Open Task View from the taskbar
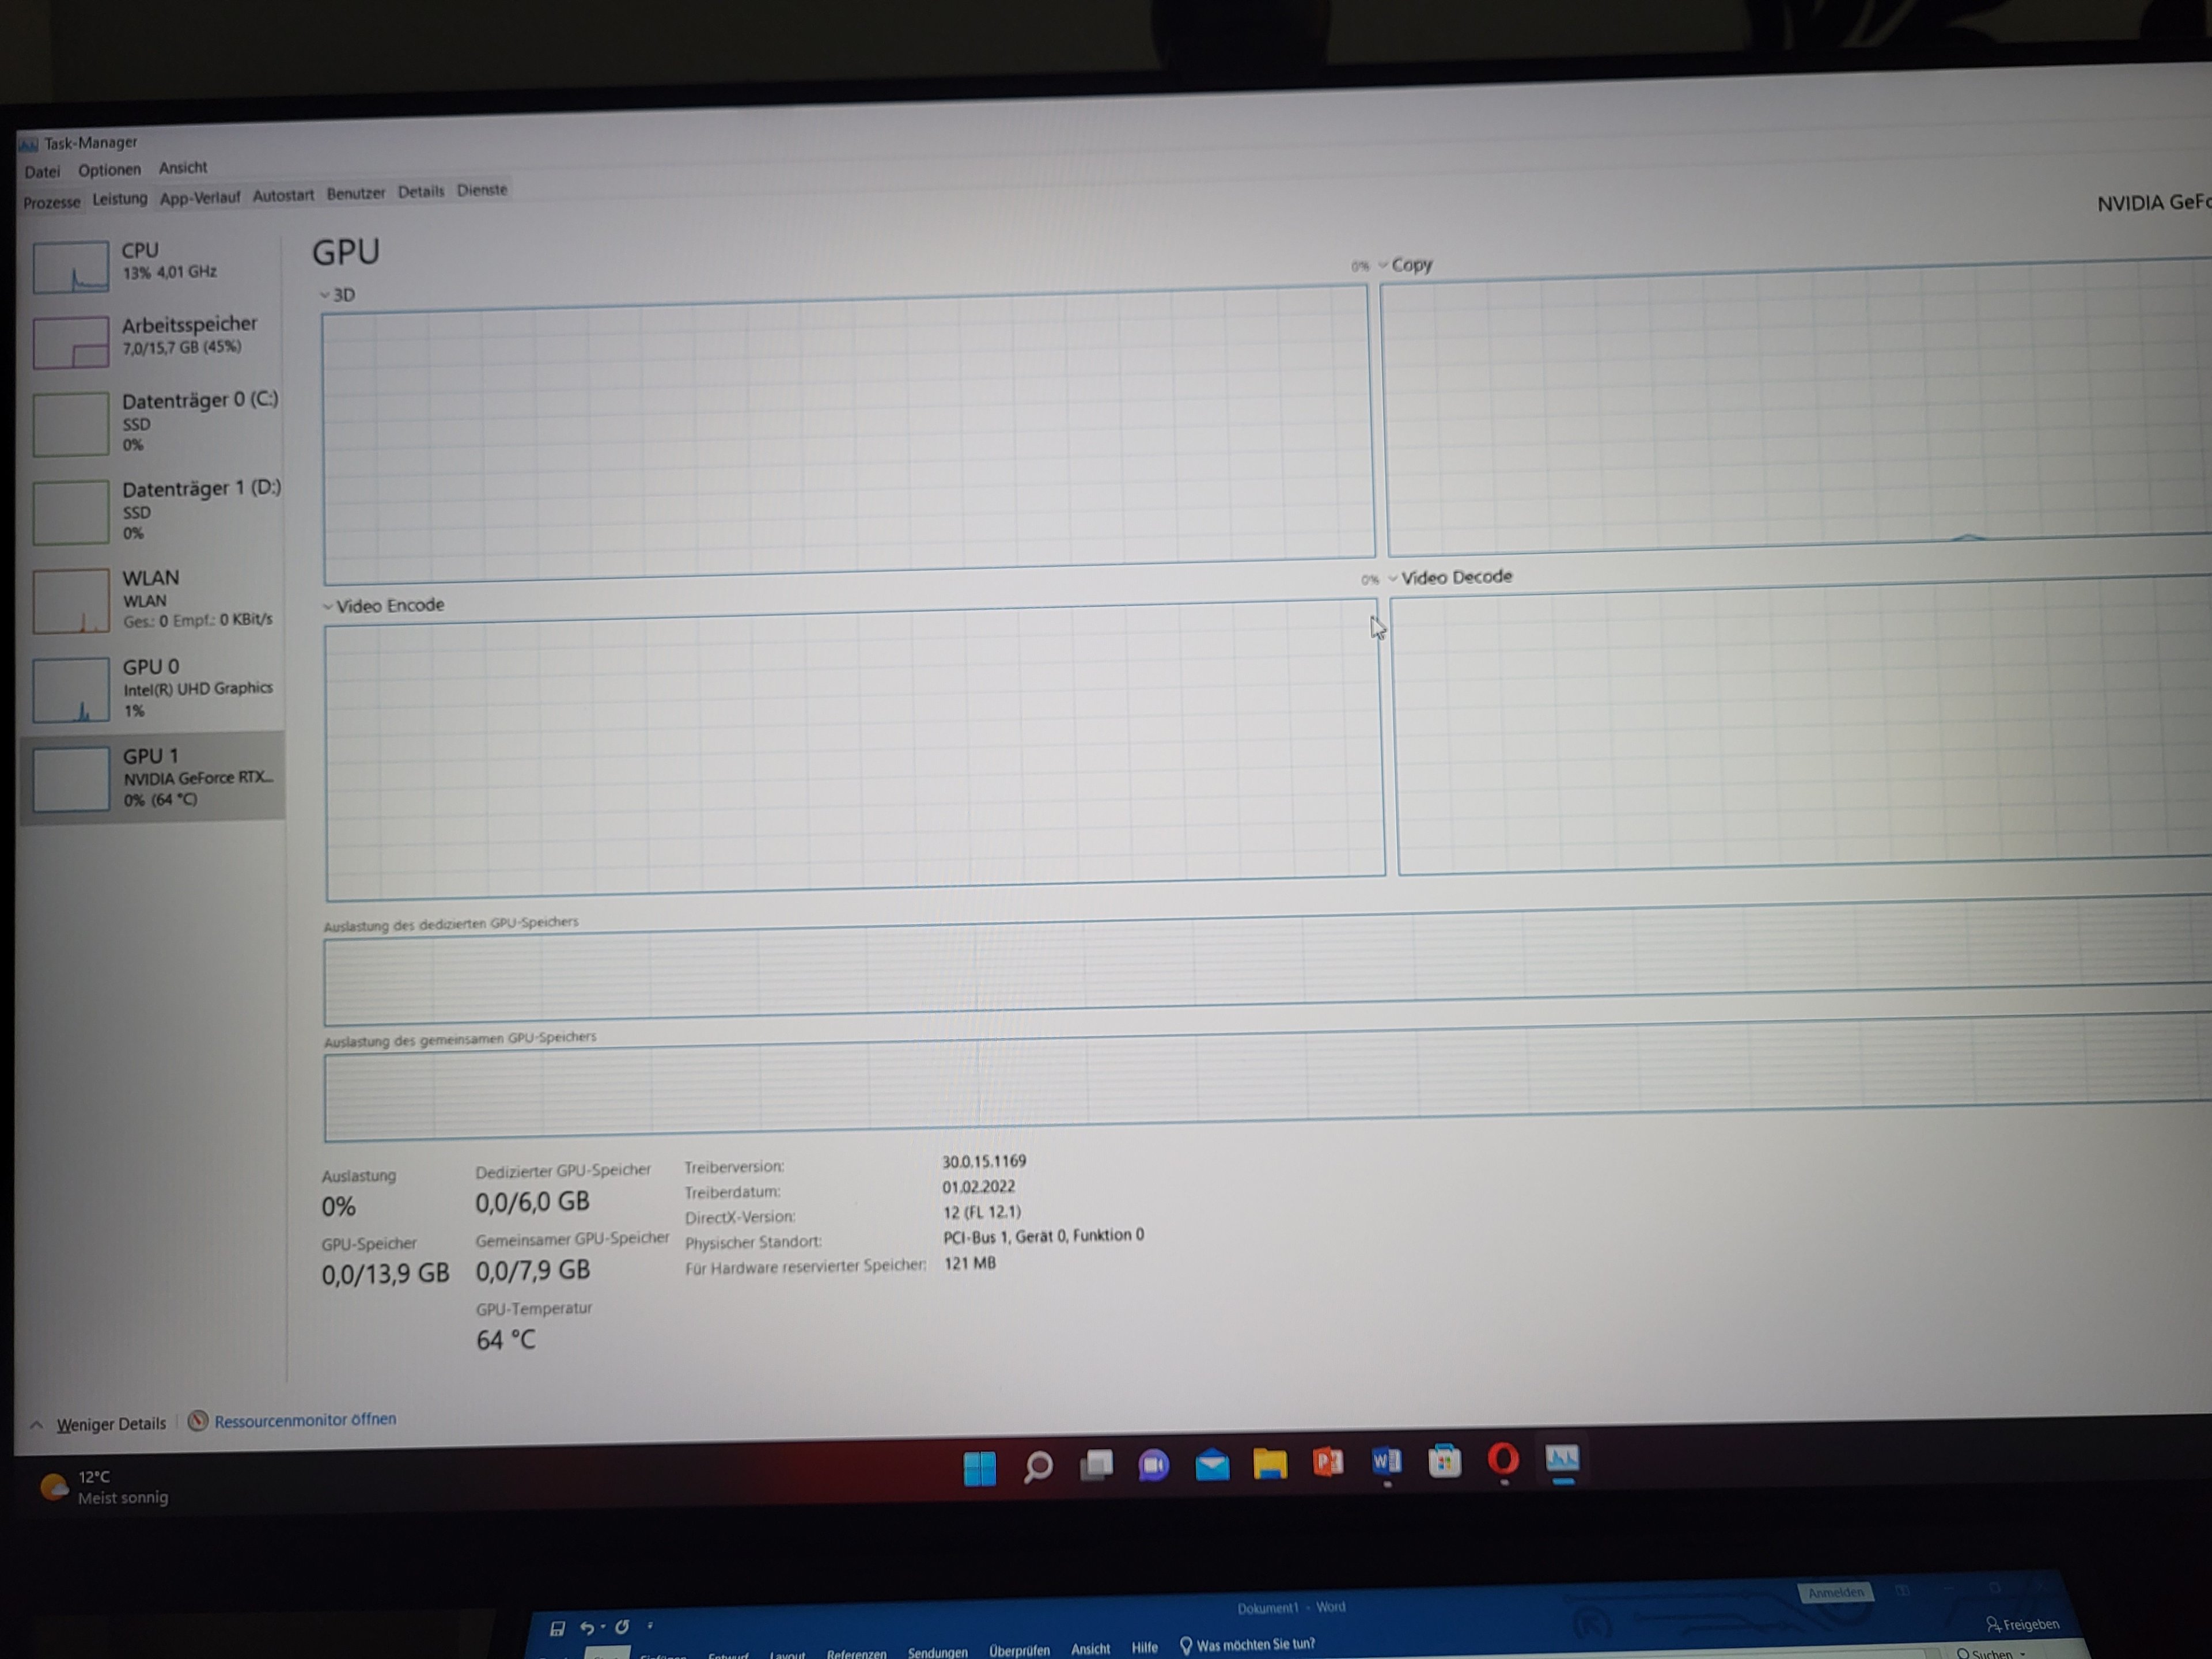The width and height of the screenshot is (2212, 1659). point(1096,1466)
